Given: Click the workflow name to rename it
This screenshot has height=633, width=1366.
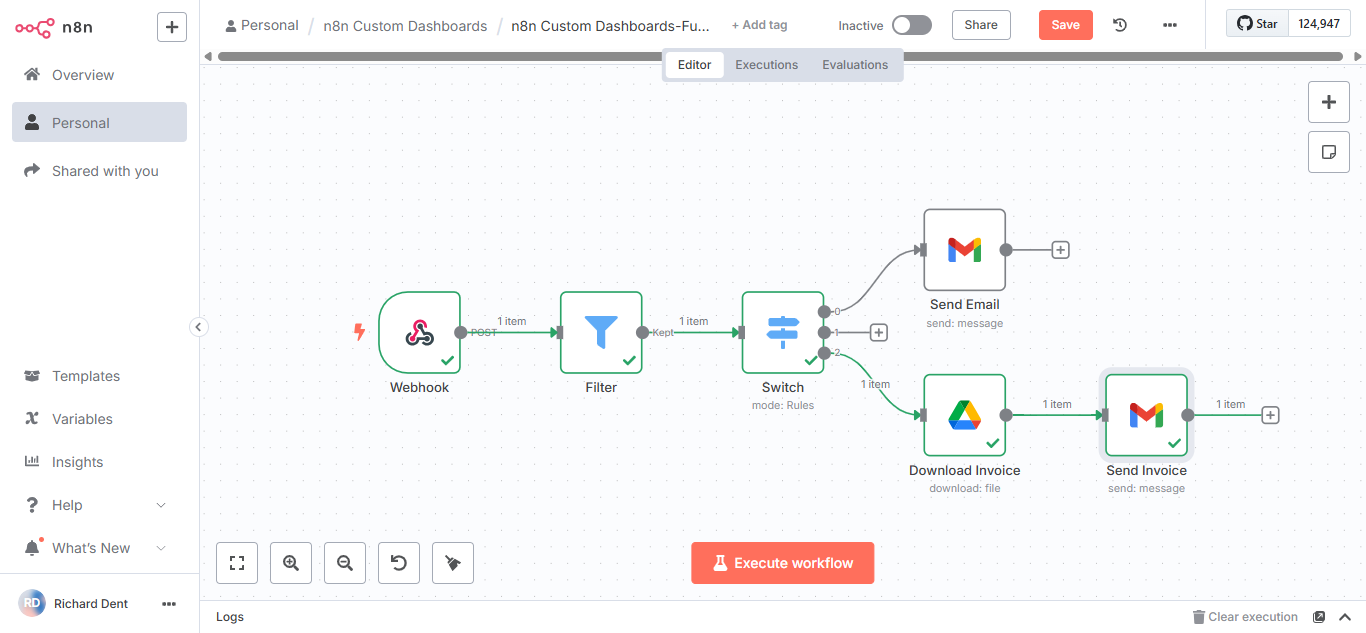Looking at the screenshot, I should [610, 26].
